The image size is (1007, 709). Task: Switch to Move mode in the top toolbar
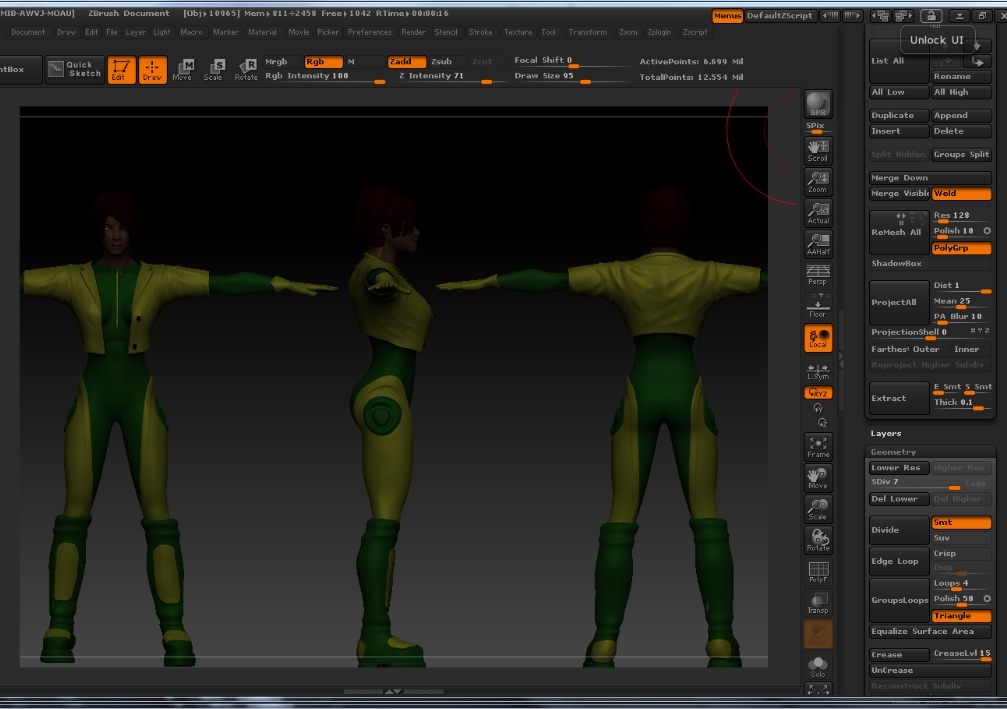[182, 69]
